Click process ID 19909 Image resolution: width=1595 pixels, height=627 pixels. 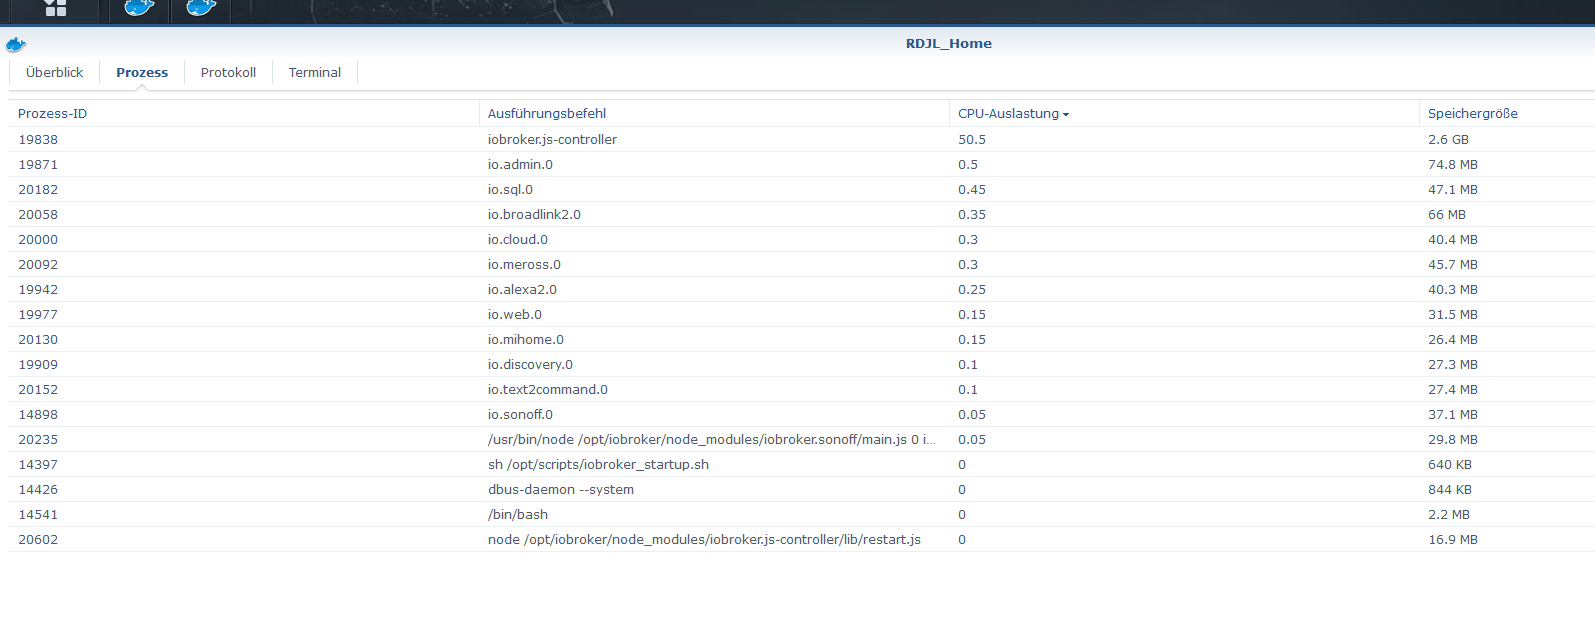(x=38, y=365)
